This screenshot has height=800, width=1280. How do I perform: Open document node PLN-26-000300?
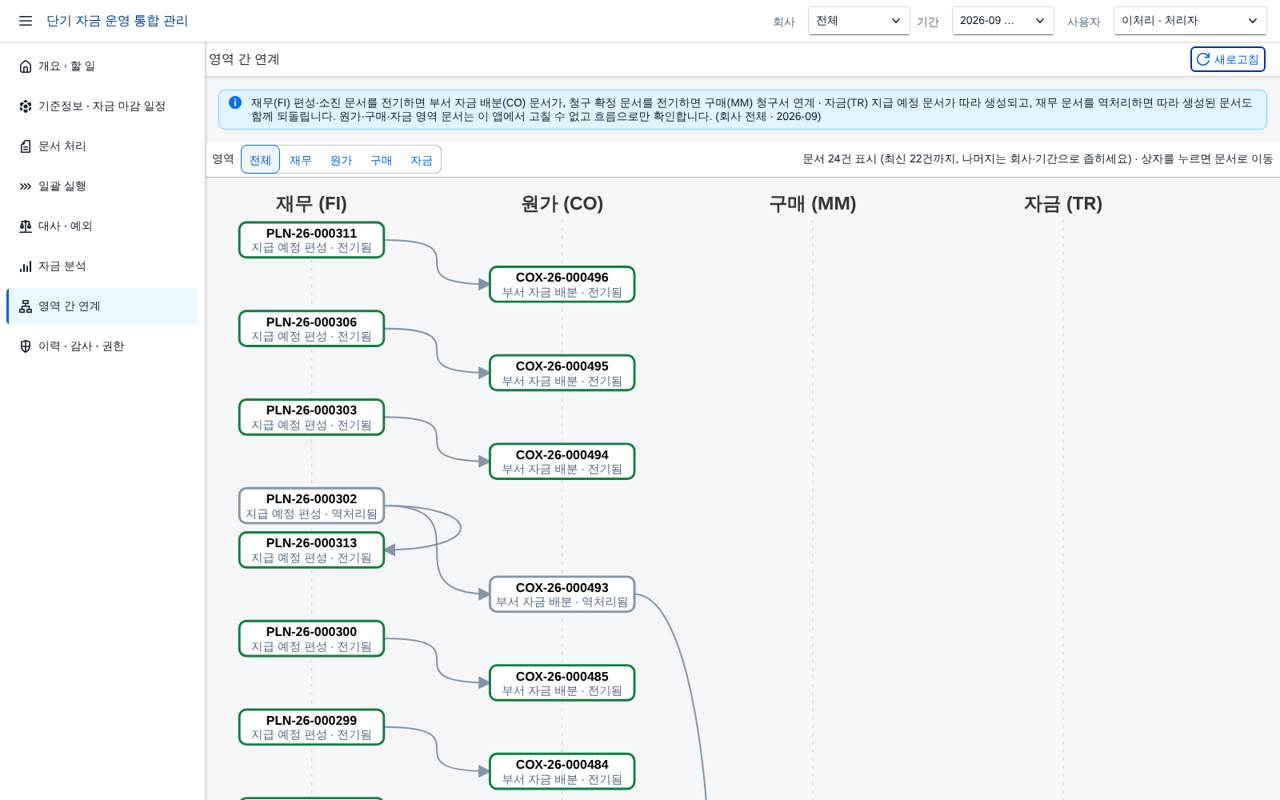pyautogui.click(x=311, y=639)
